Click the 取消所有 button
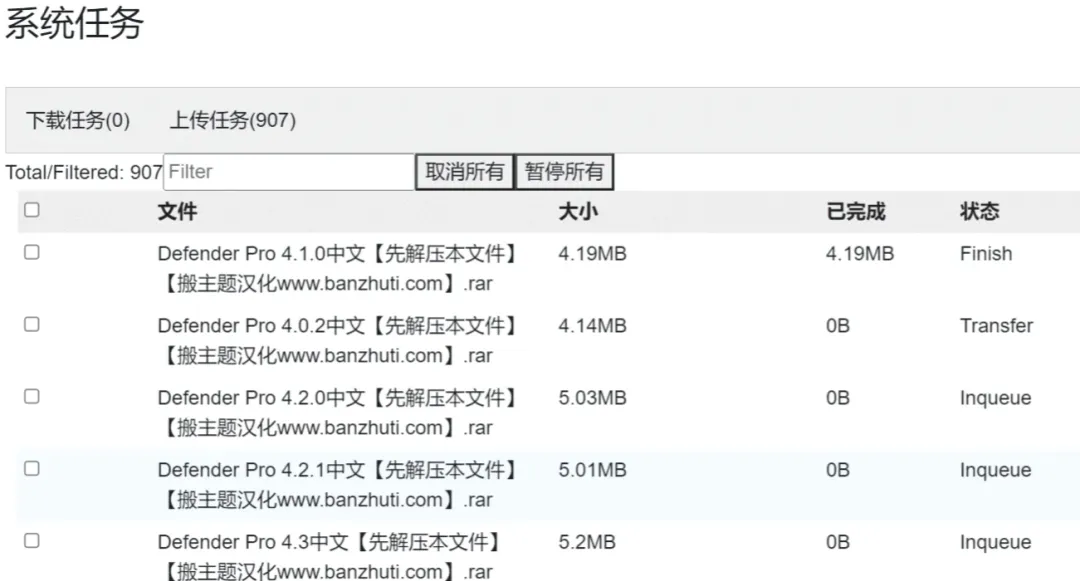 click(x=464, y=171)
